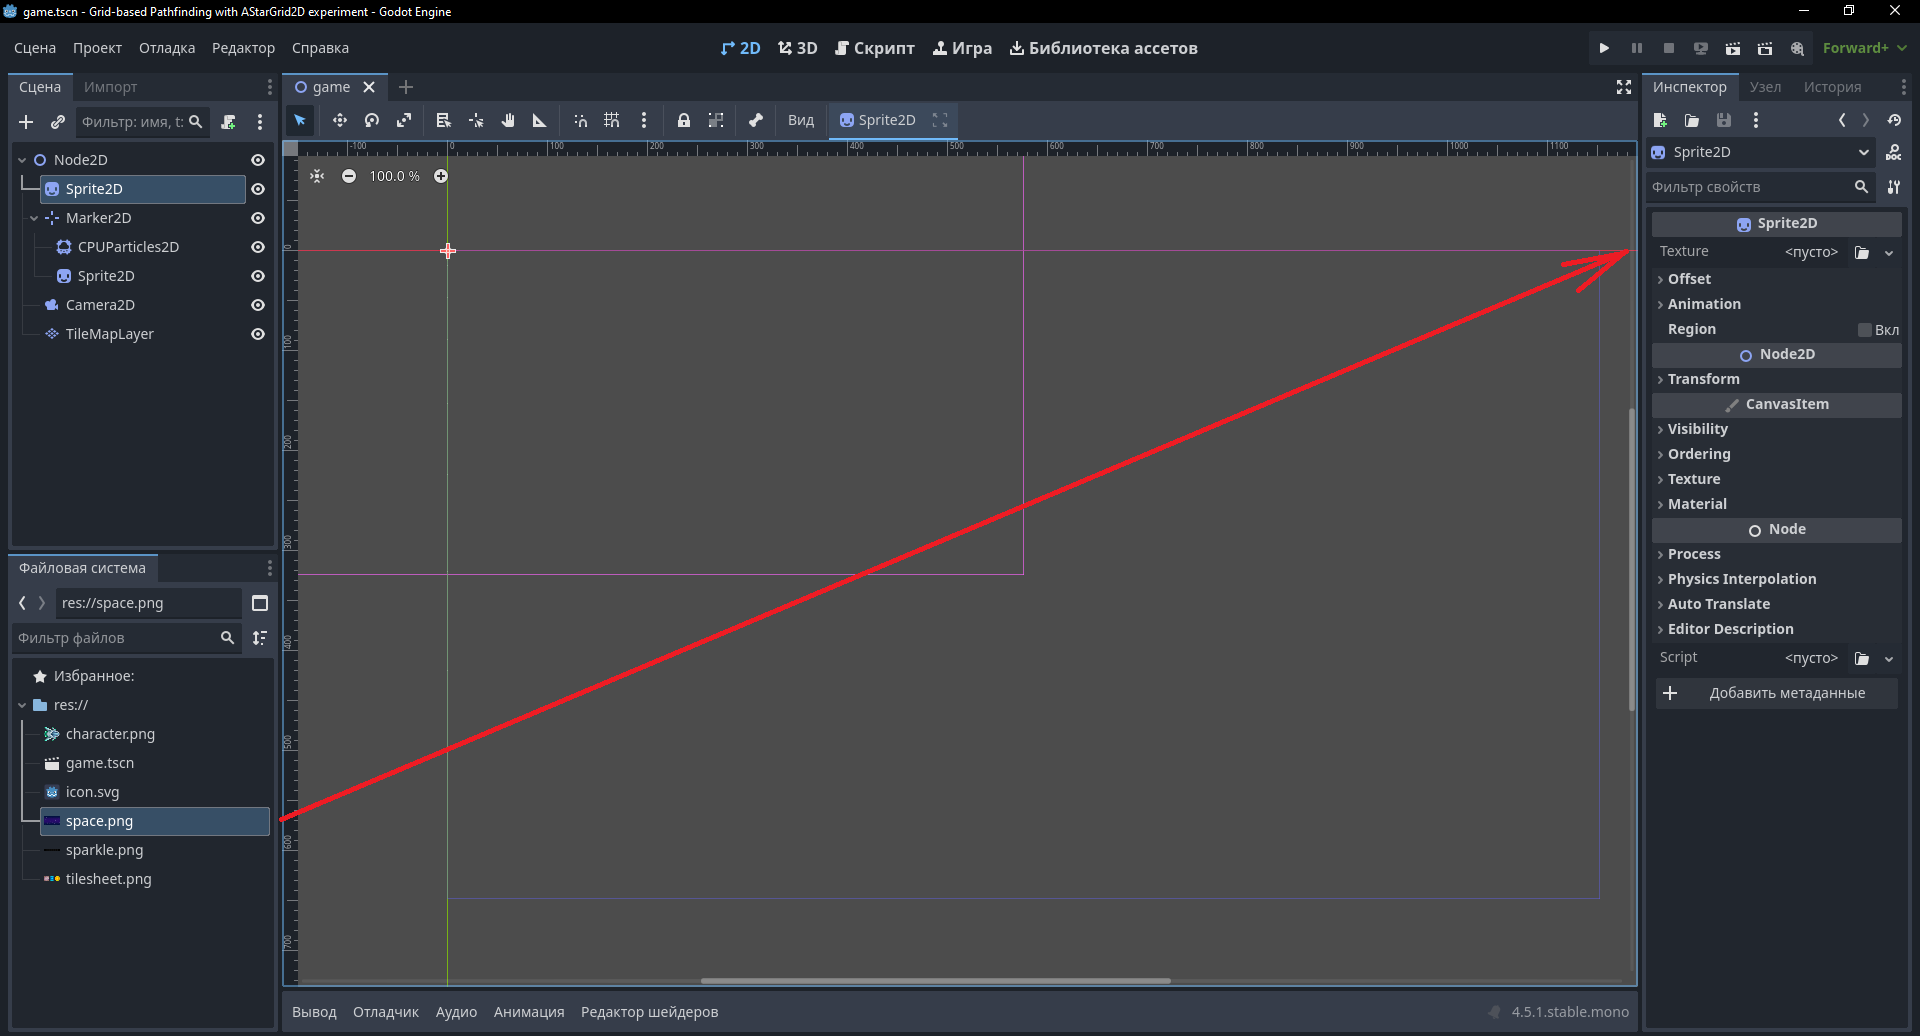Image resolution: width=1920 pixels, height=1036 pixels.
Task: Open the Forward+ renderer dropdown
Action: 1864,48
